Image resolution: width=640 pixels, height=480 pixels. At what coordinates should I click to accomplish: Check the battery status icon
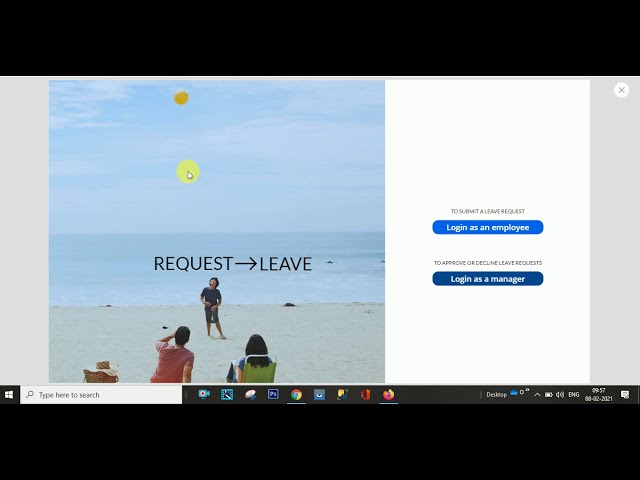pos(549,395)
